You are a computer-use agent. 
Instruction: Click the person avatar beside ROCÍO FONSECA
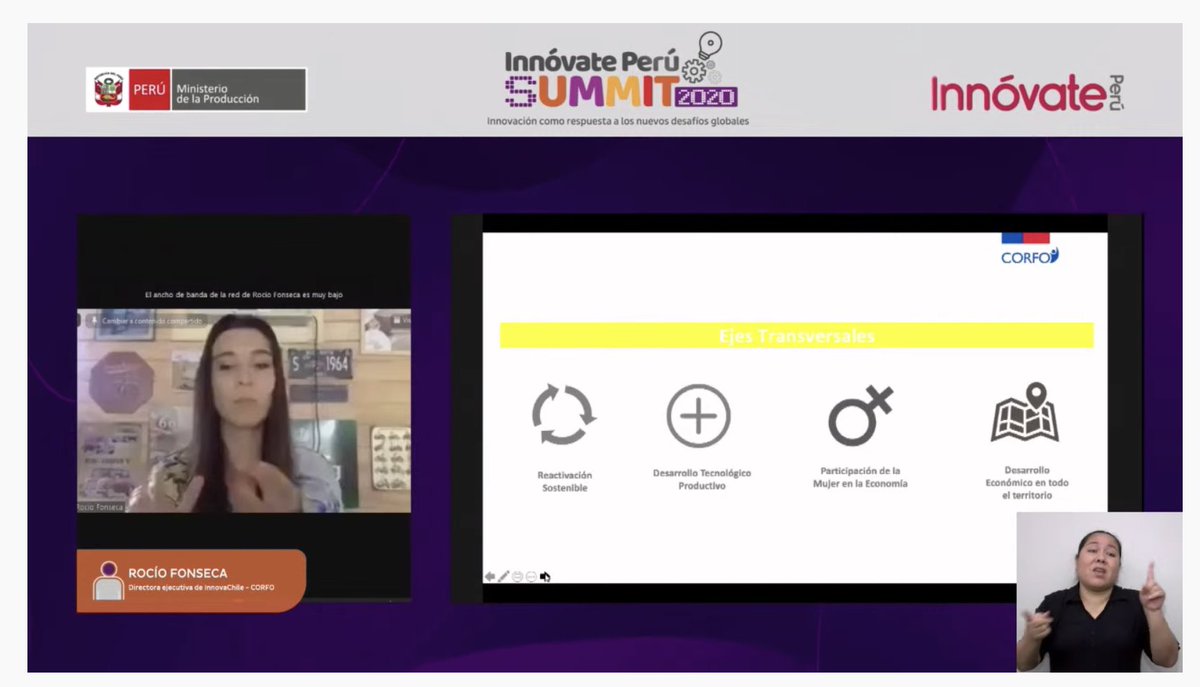click(108, 580)
